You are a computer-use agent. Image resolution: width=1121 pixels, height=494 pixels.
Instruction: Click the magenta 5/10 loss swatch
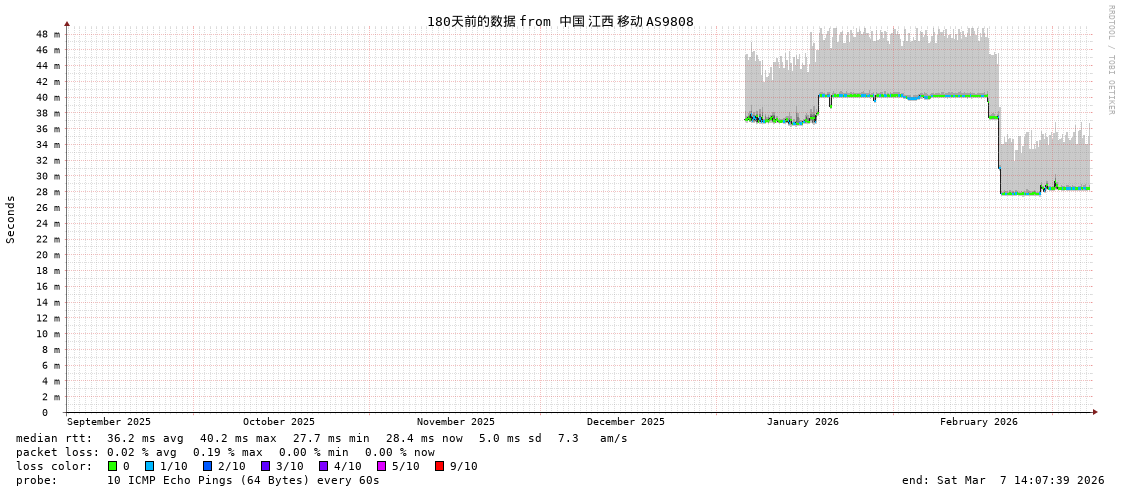[381, 466]
